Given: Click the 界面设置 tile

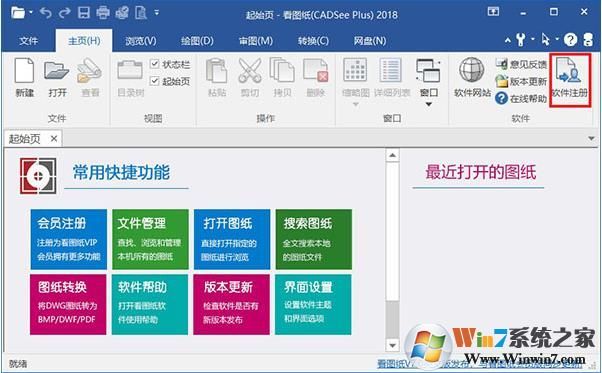Looking at the screenshot, I should pyautogui.click(x=313, y=304).
